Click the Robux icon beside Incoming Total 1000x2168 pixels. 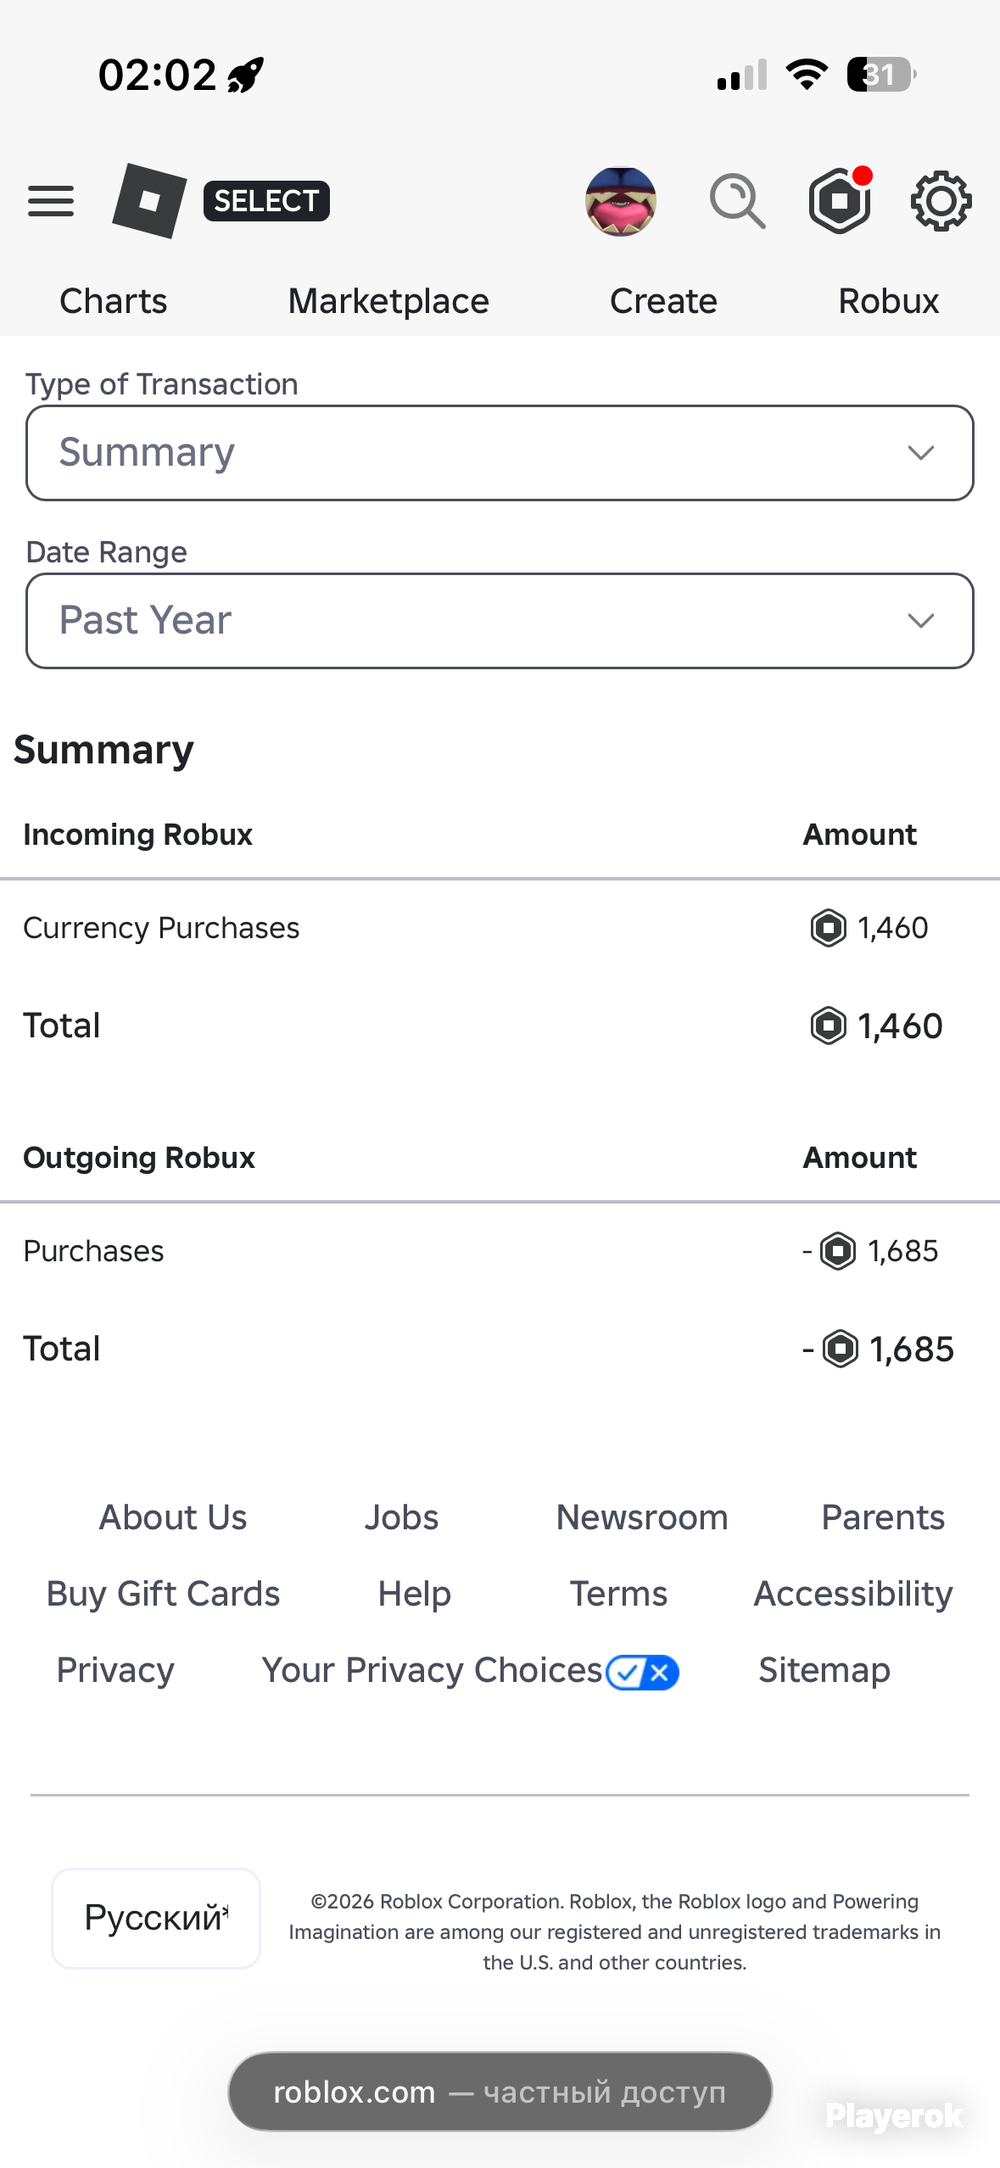click(828, 1026)
